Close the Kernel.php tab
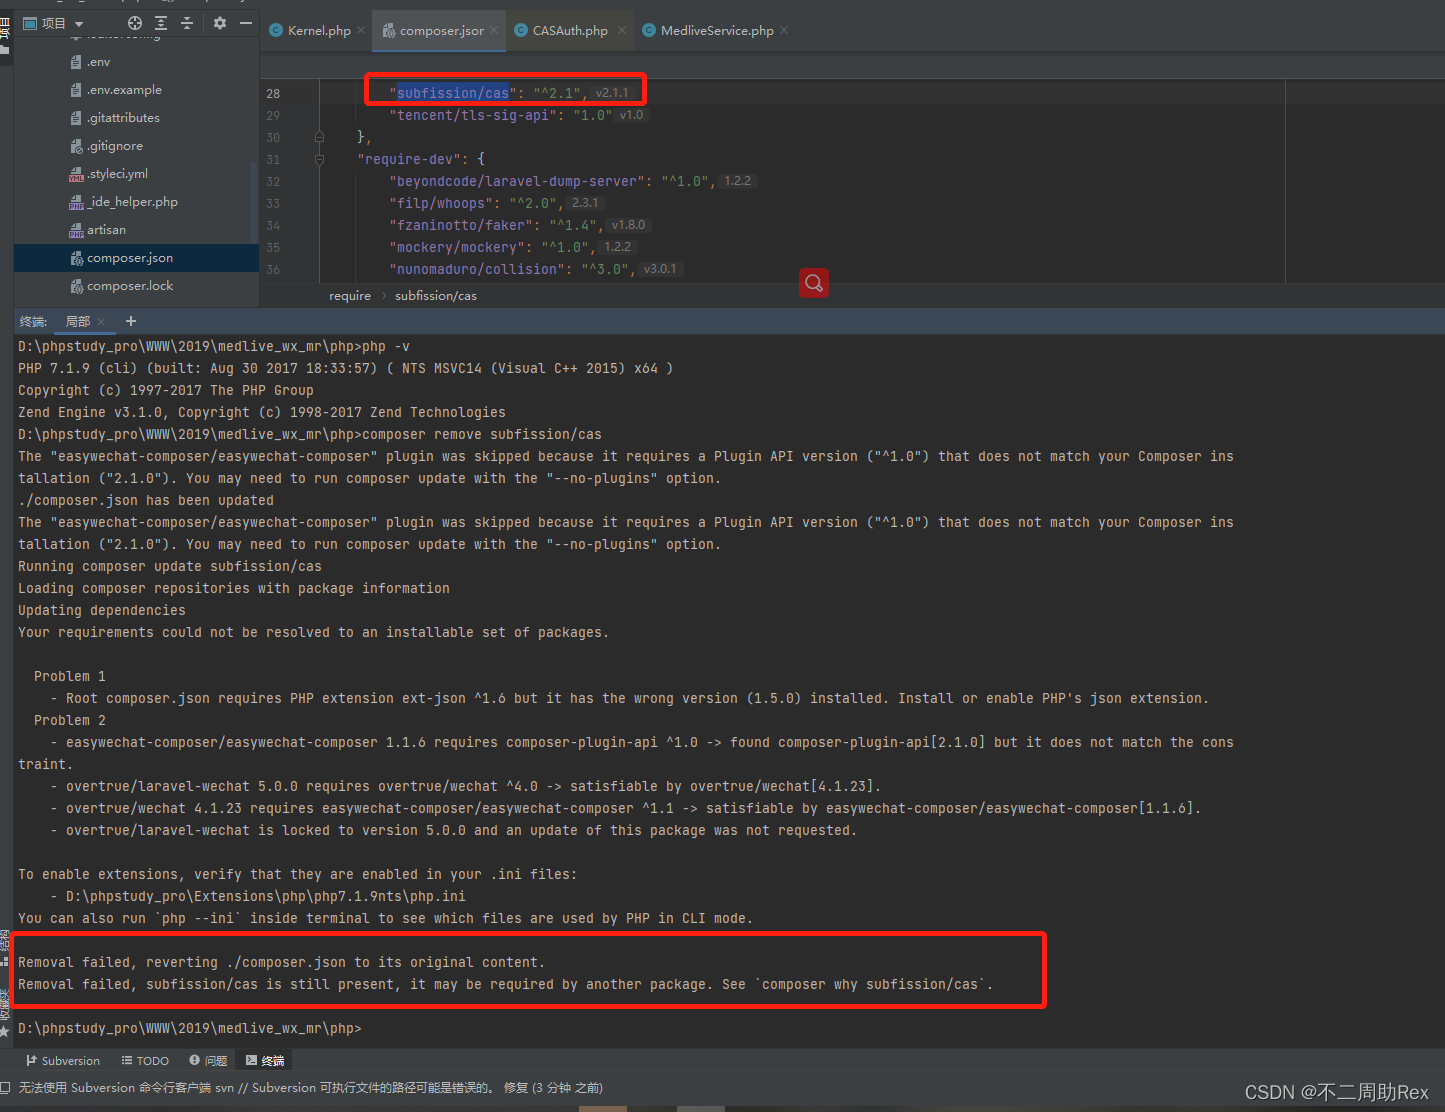1445x1112 pixels. (x=361, y=31)
